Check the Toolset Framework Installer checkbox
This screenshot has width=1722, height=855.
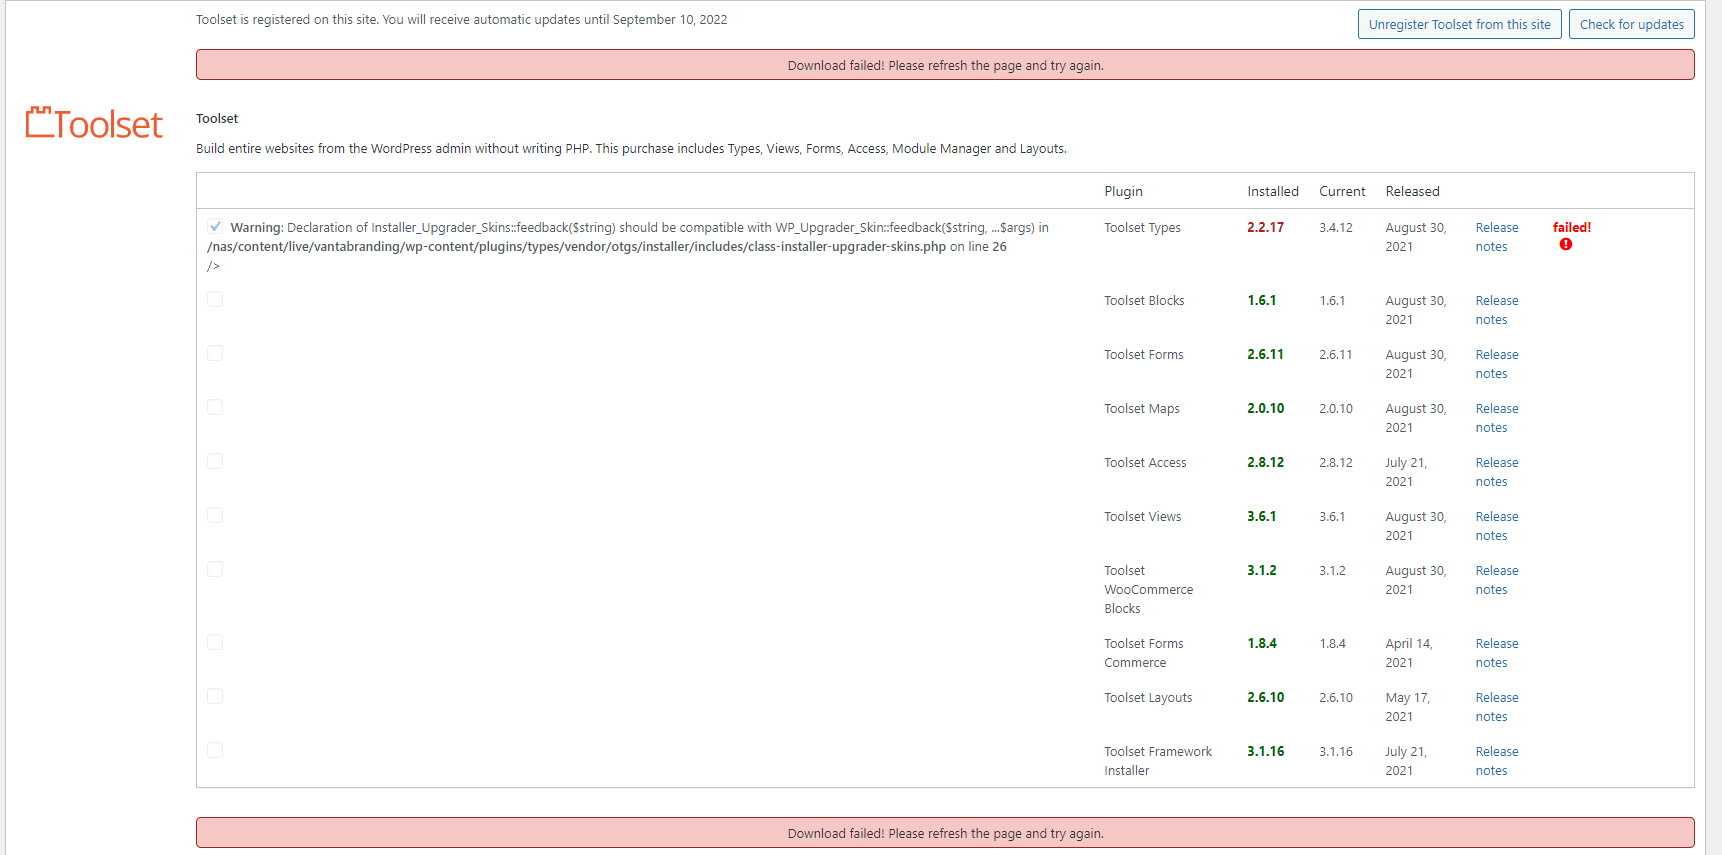[x=215, y=750]
